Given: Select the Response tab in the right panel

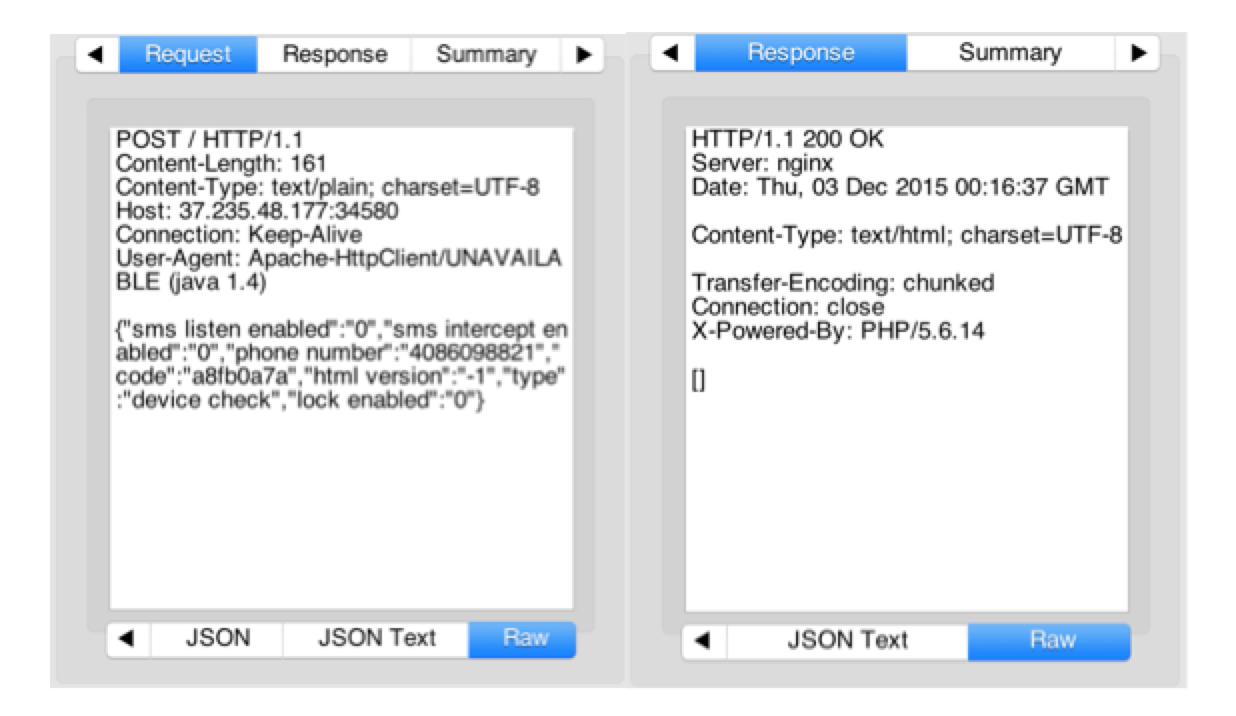Looking at the screenshot, I should 801,53.
